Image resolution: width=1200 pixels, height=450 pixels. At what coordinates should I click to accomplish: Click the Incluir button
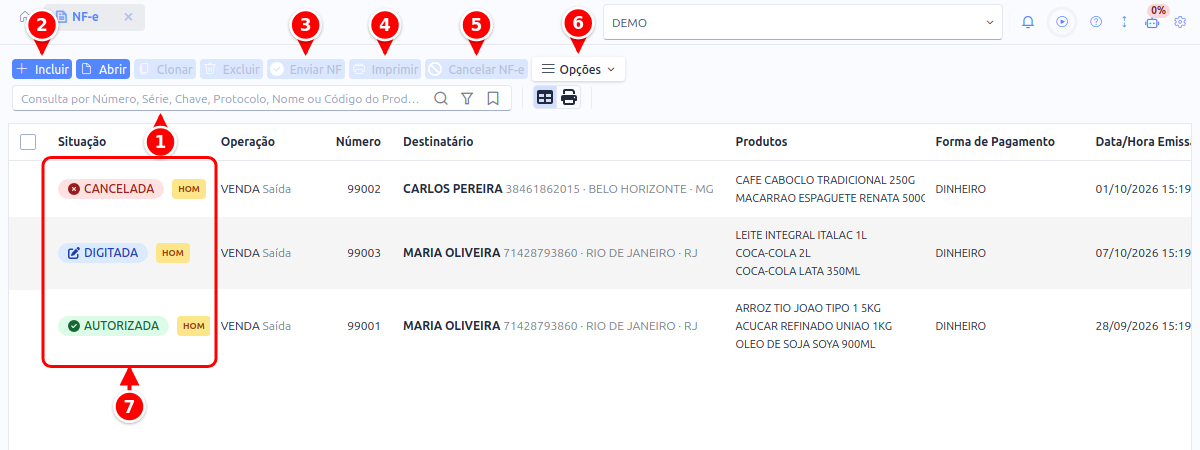(42, 69)
